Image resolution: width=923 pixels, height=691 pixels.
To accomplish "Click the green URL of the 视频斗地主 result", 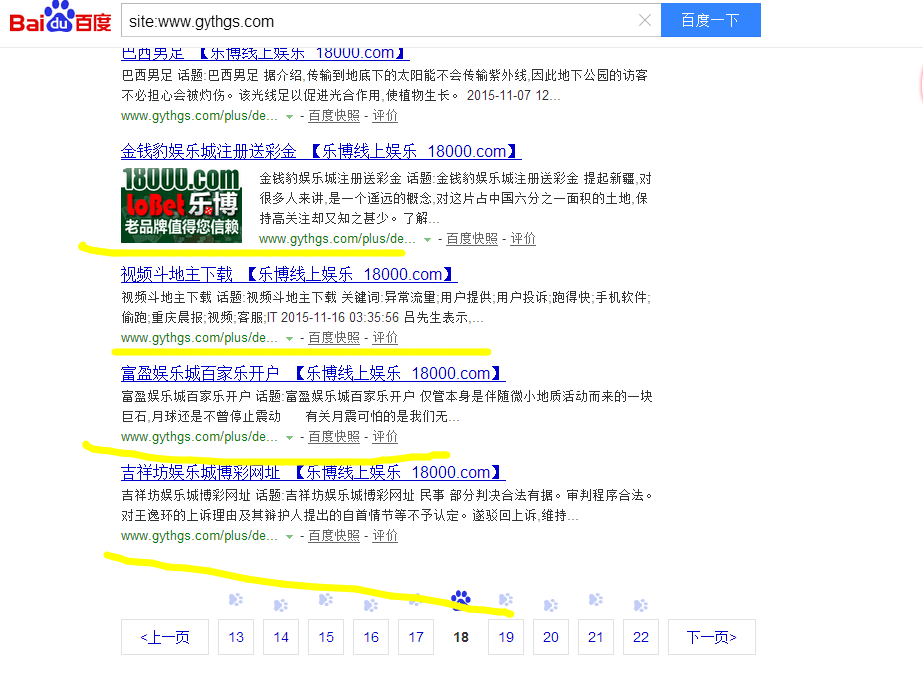I will pyautogui.click(x=199, y=337).
